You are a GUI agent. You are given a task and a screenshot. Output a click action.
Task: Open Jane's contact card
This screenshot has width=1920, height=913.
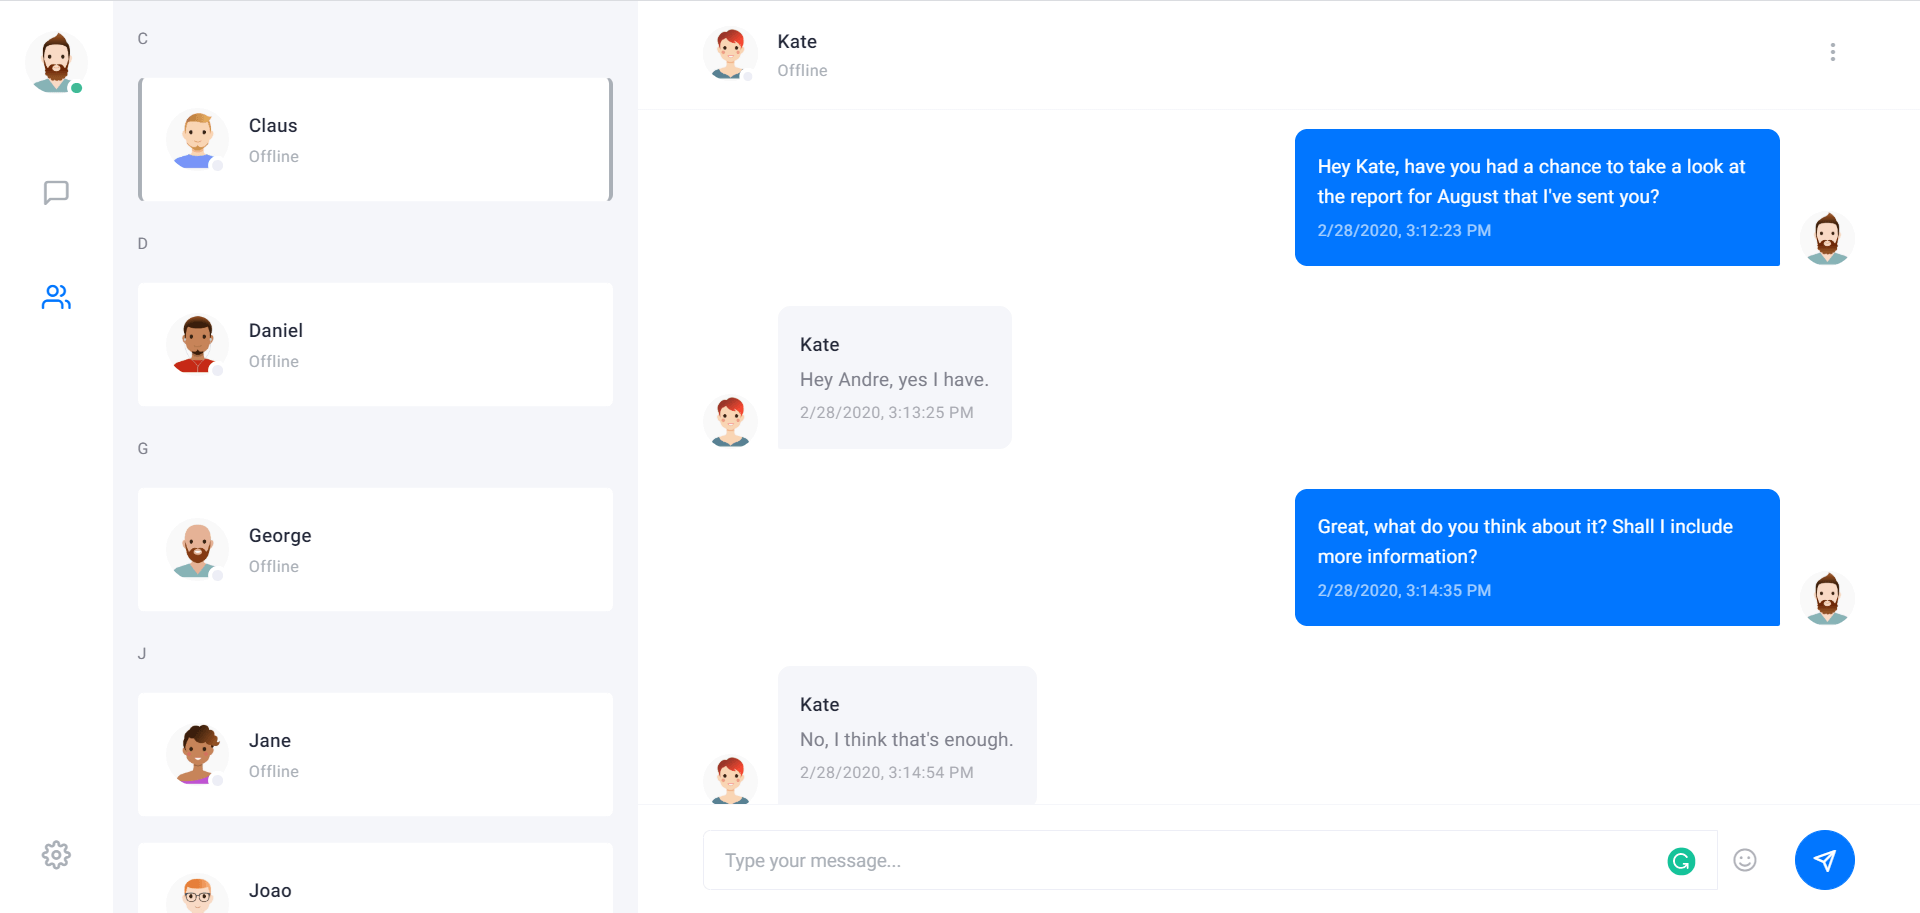coord(375,755)
